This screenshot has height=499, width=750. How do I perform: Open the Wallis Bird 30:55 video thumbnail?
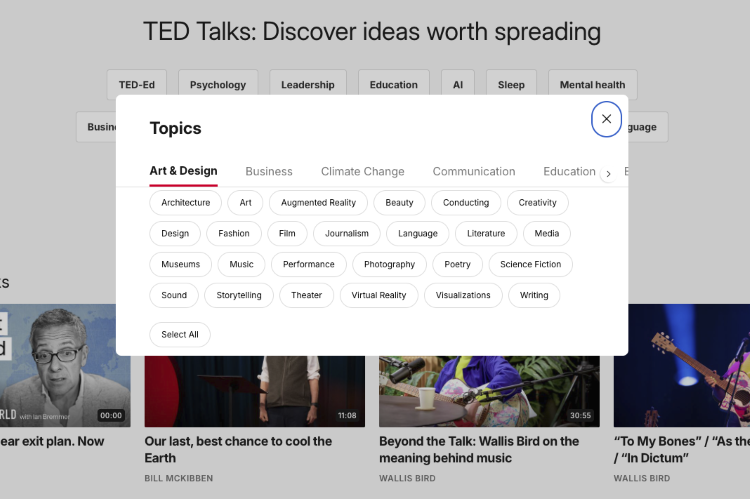pos(489,391)
